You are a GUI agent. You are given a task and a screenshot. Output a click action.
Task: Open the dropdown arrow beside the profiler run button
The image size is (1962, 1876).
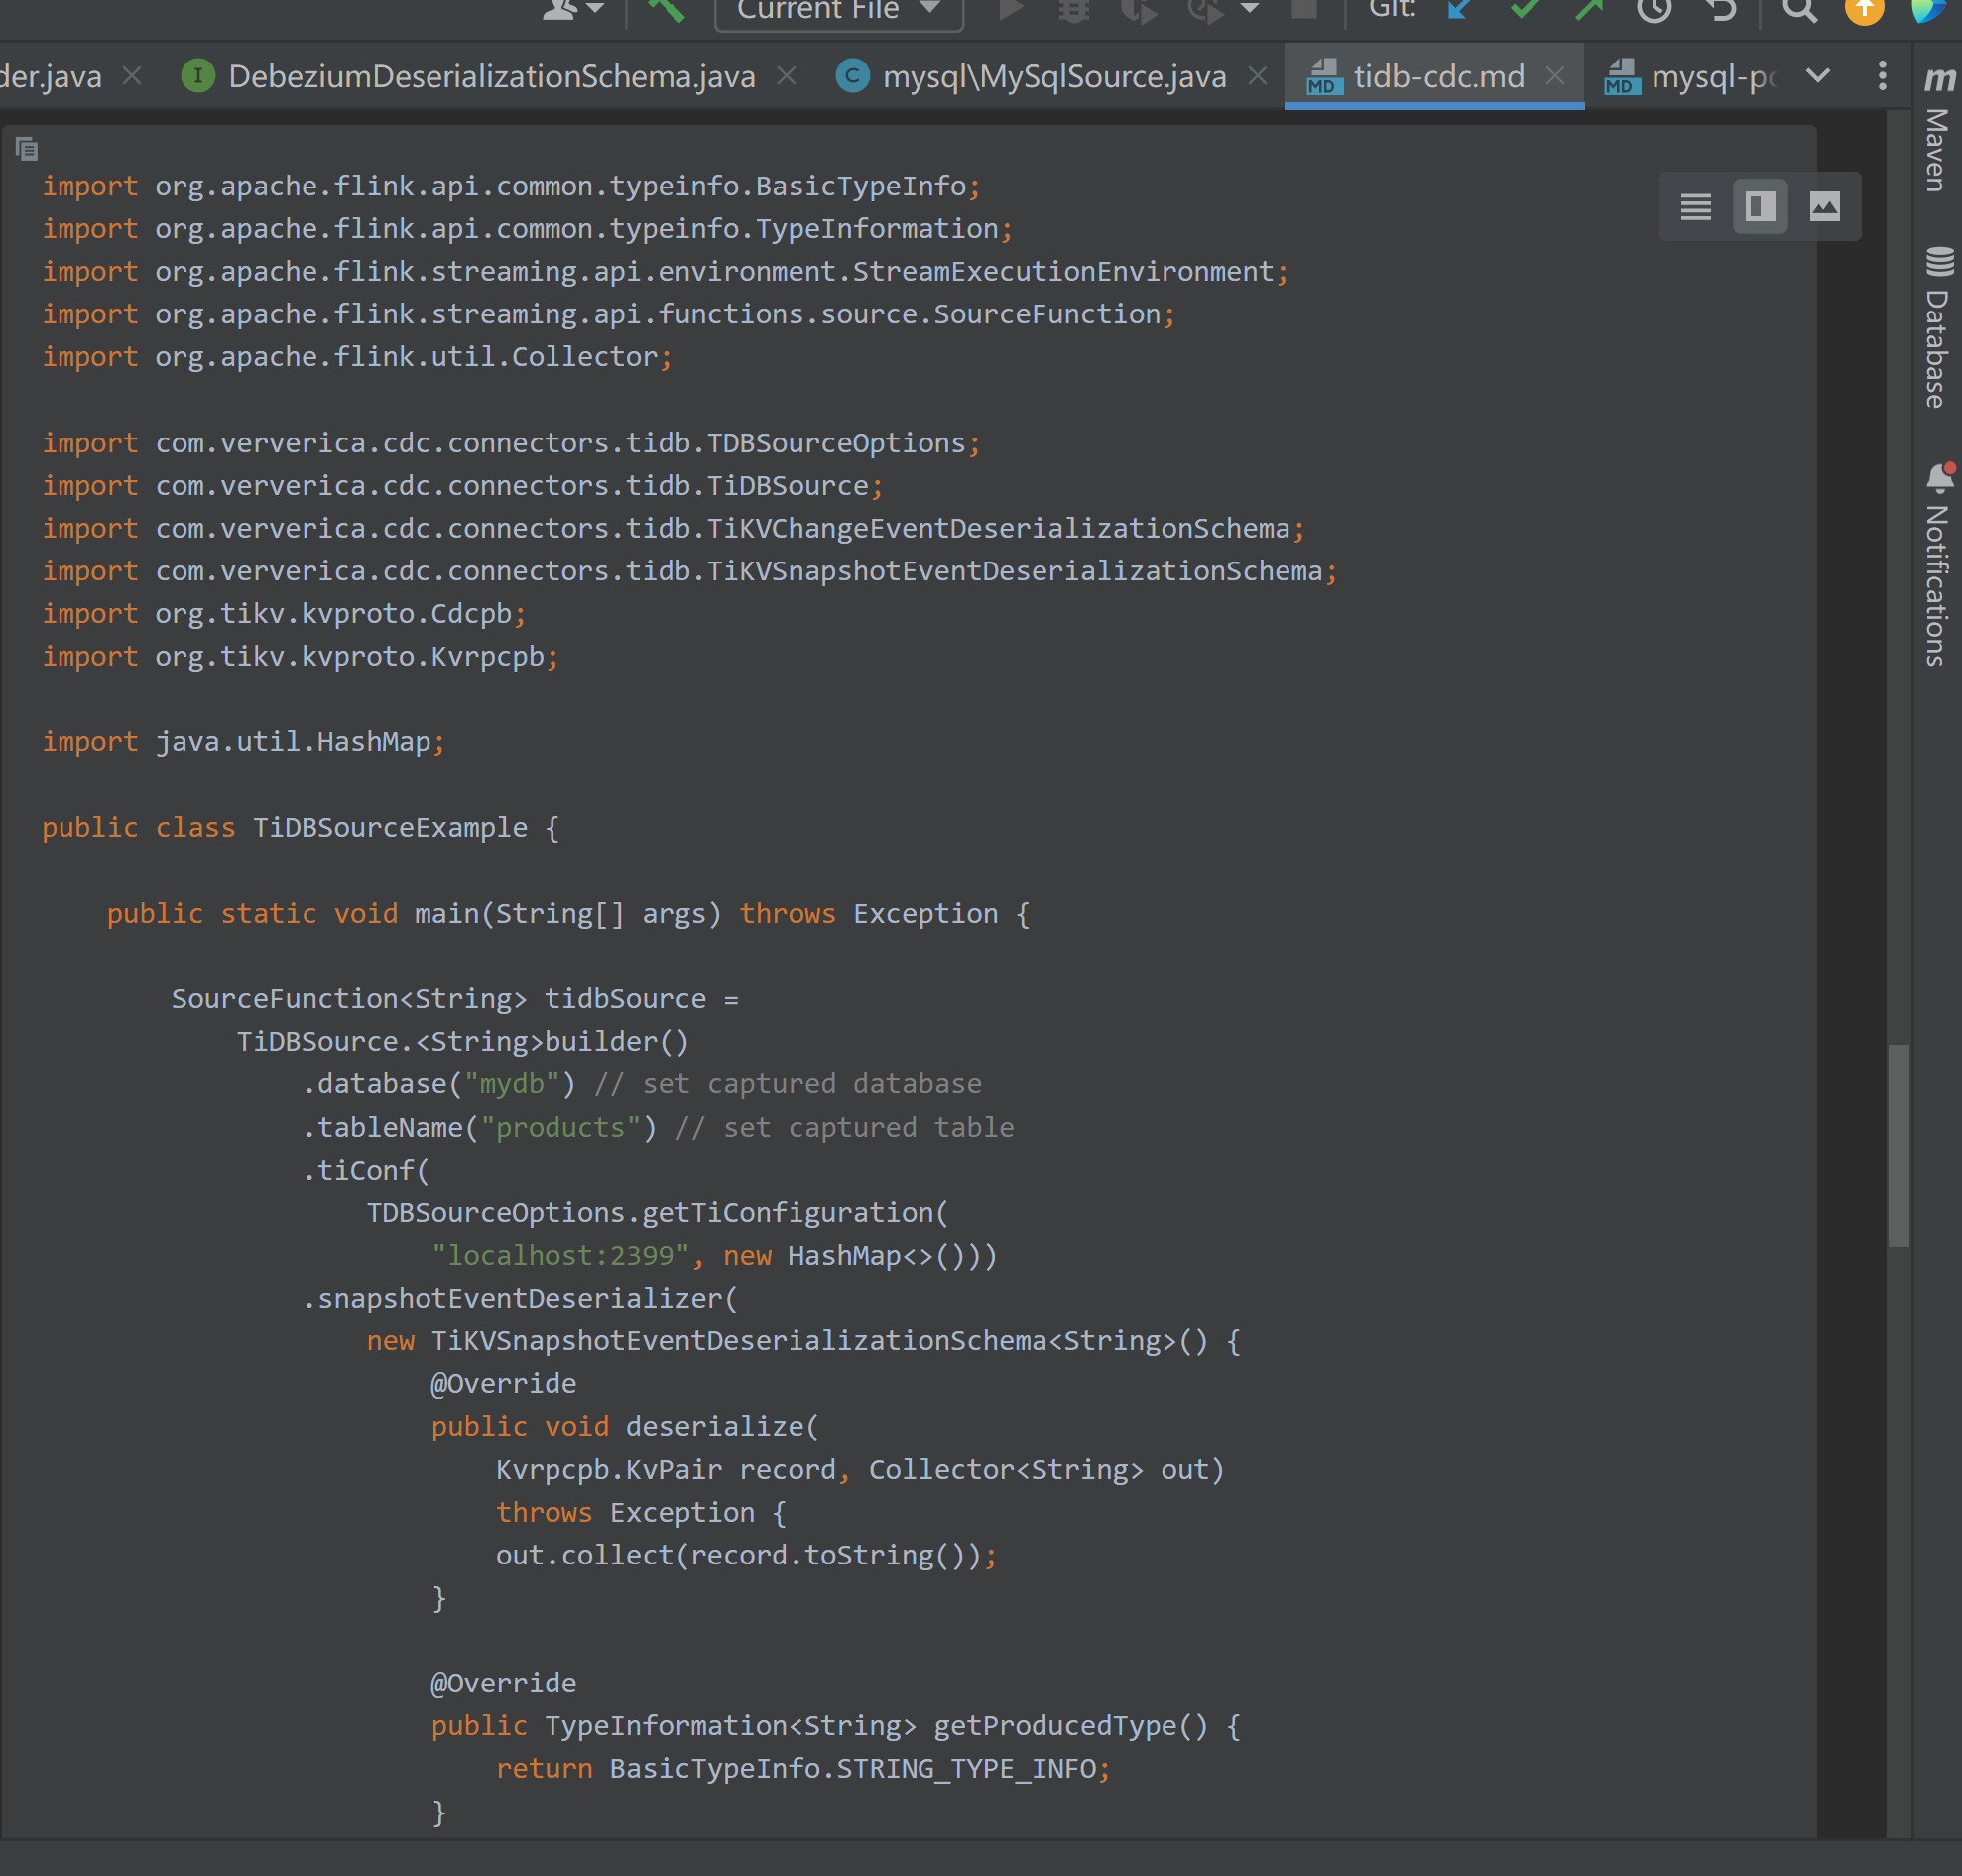pyautogui.click(x=1249, y=9)
